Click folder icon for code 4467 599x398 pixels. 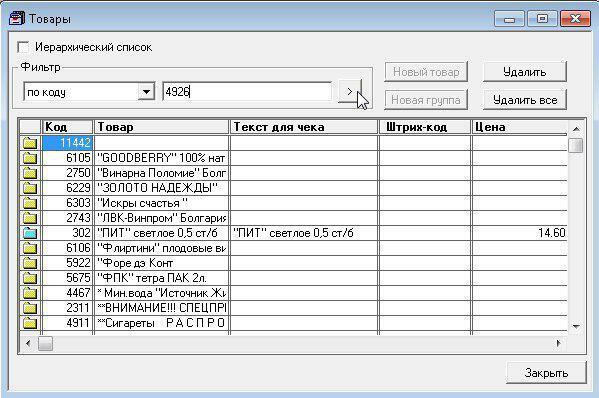pyautogui.click(x=30, y=293)
